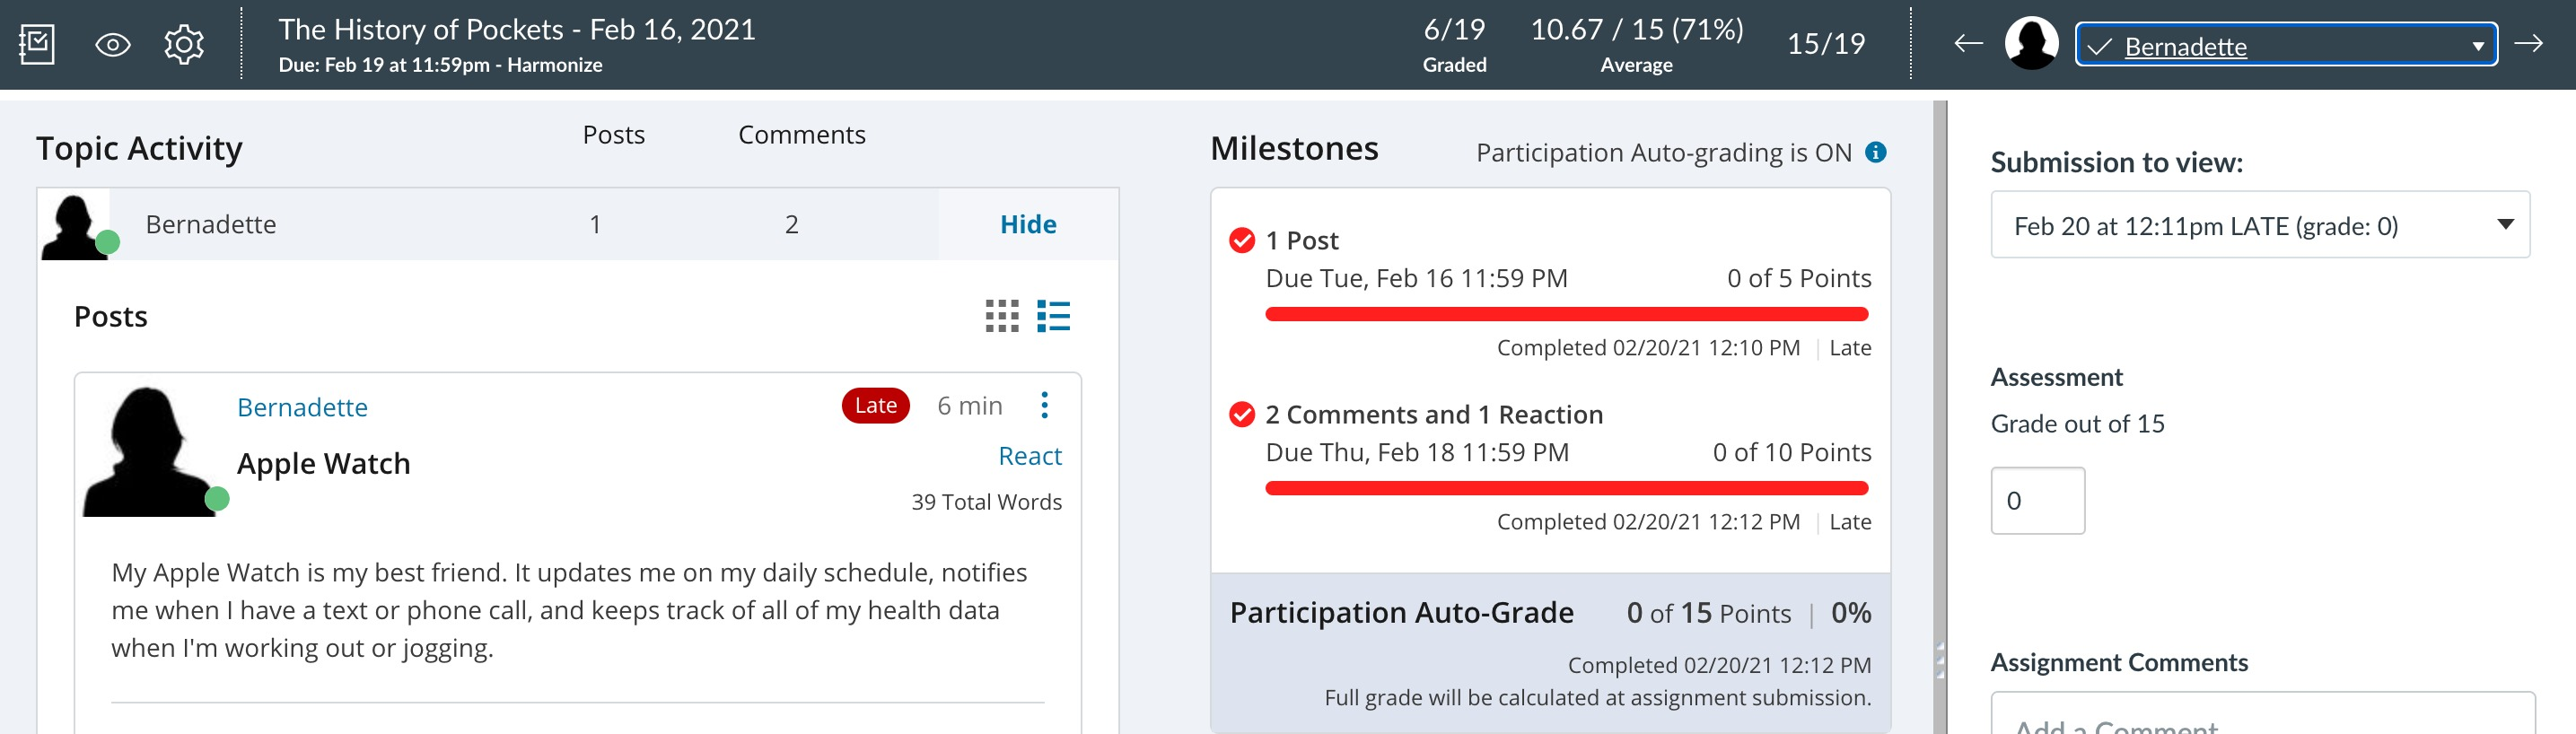
Task: Switch posts to list view
Action: pyautogui.click(x=1053, y=316)
